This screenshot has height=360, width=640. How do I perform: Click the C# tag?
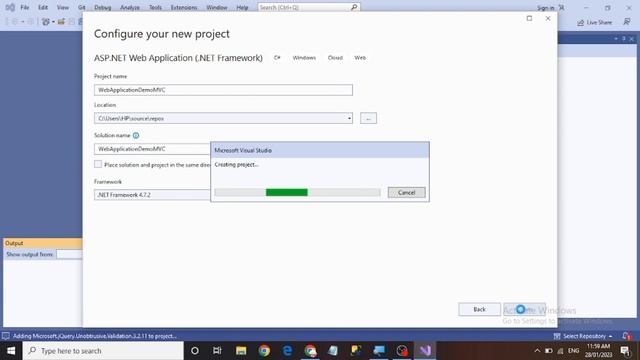277,58
